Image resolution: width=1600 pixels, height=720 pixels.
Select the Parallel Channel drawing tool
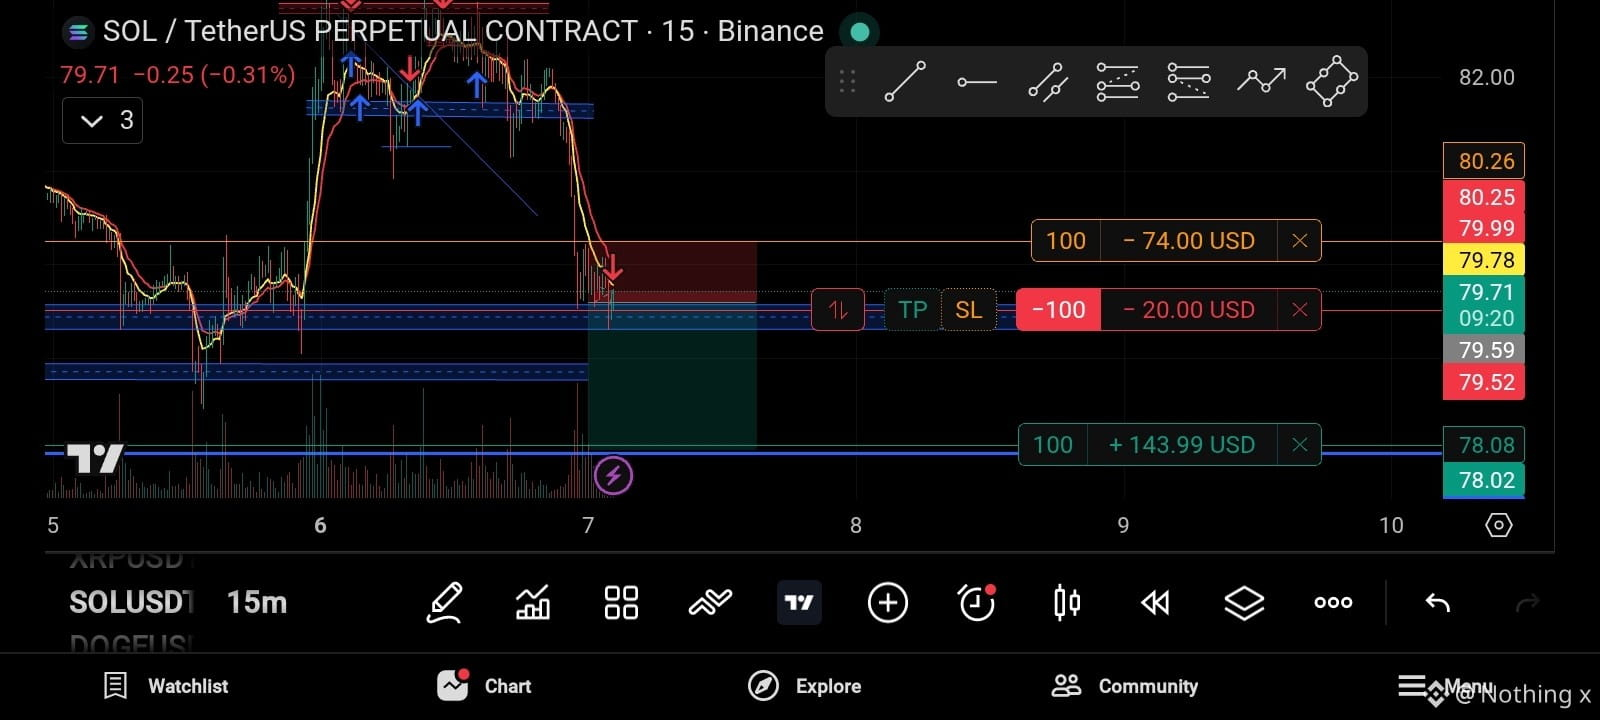(1047, 82)
